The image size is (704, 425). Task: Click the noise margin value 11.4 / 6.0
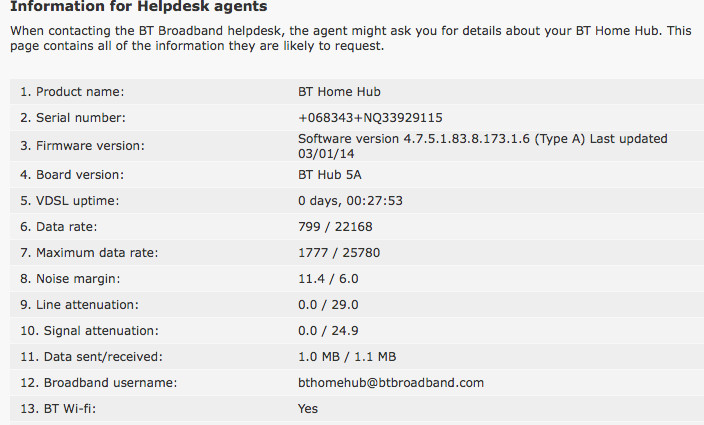pos(328,279)
